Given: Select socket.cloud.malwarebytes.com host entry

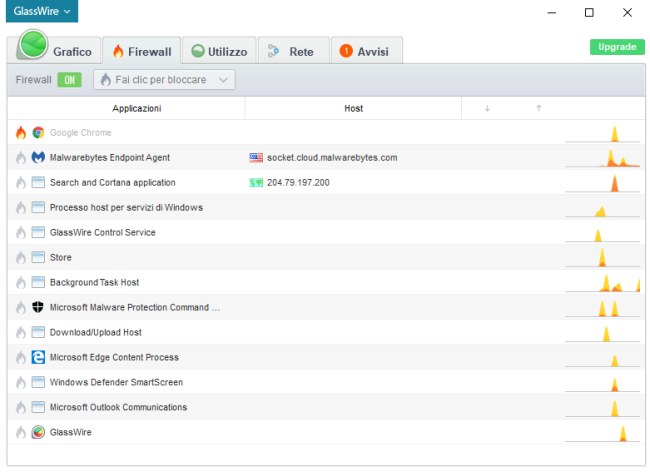Looking at the screenshot, I should coord(332,157).
